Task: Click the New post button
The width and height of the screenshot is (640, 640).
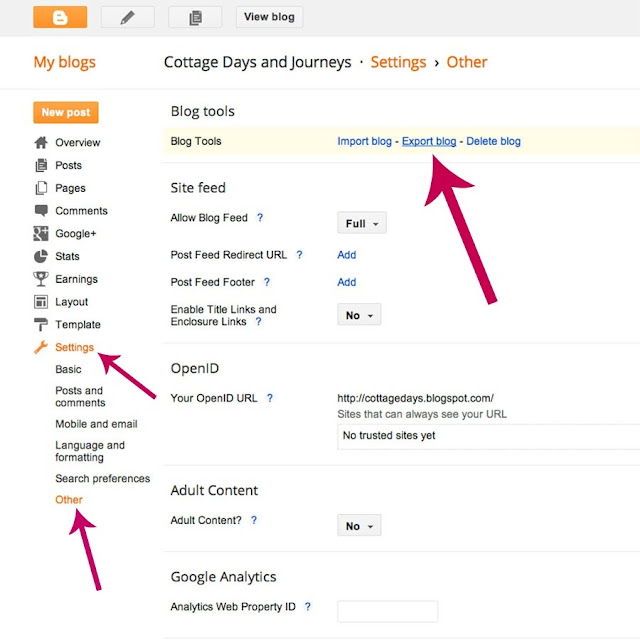Action: [66, 112]
